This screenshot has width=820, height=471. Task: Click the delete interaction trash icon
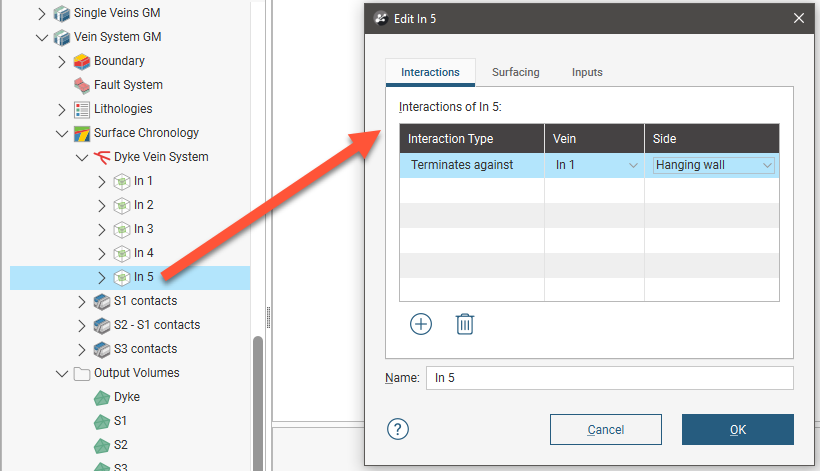(465, 324)
